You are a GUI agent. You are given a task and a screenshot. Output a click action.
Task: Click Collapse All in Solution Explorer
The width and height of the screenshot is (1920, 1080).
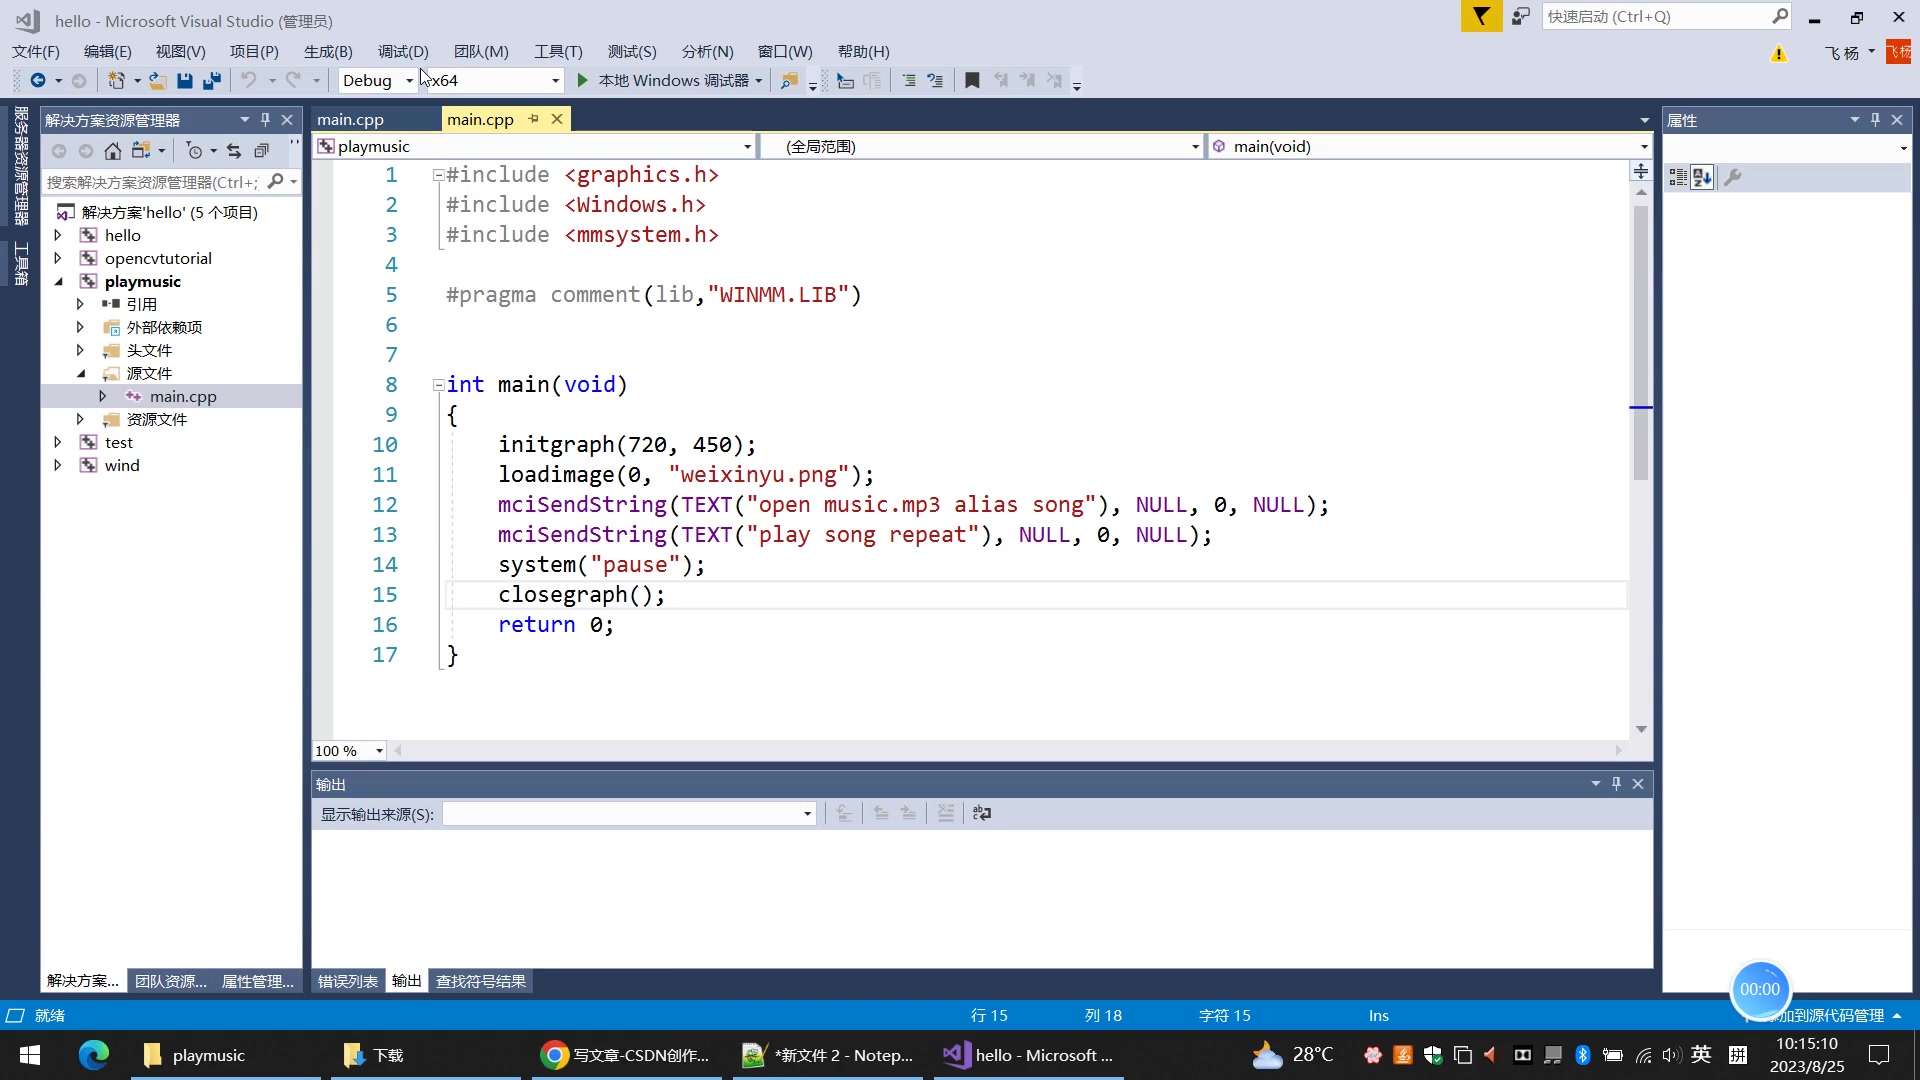tap(261, 151)
